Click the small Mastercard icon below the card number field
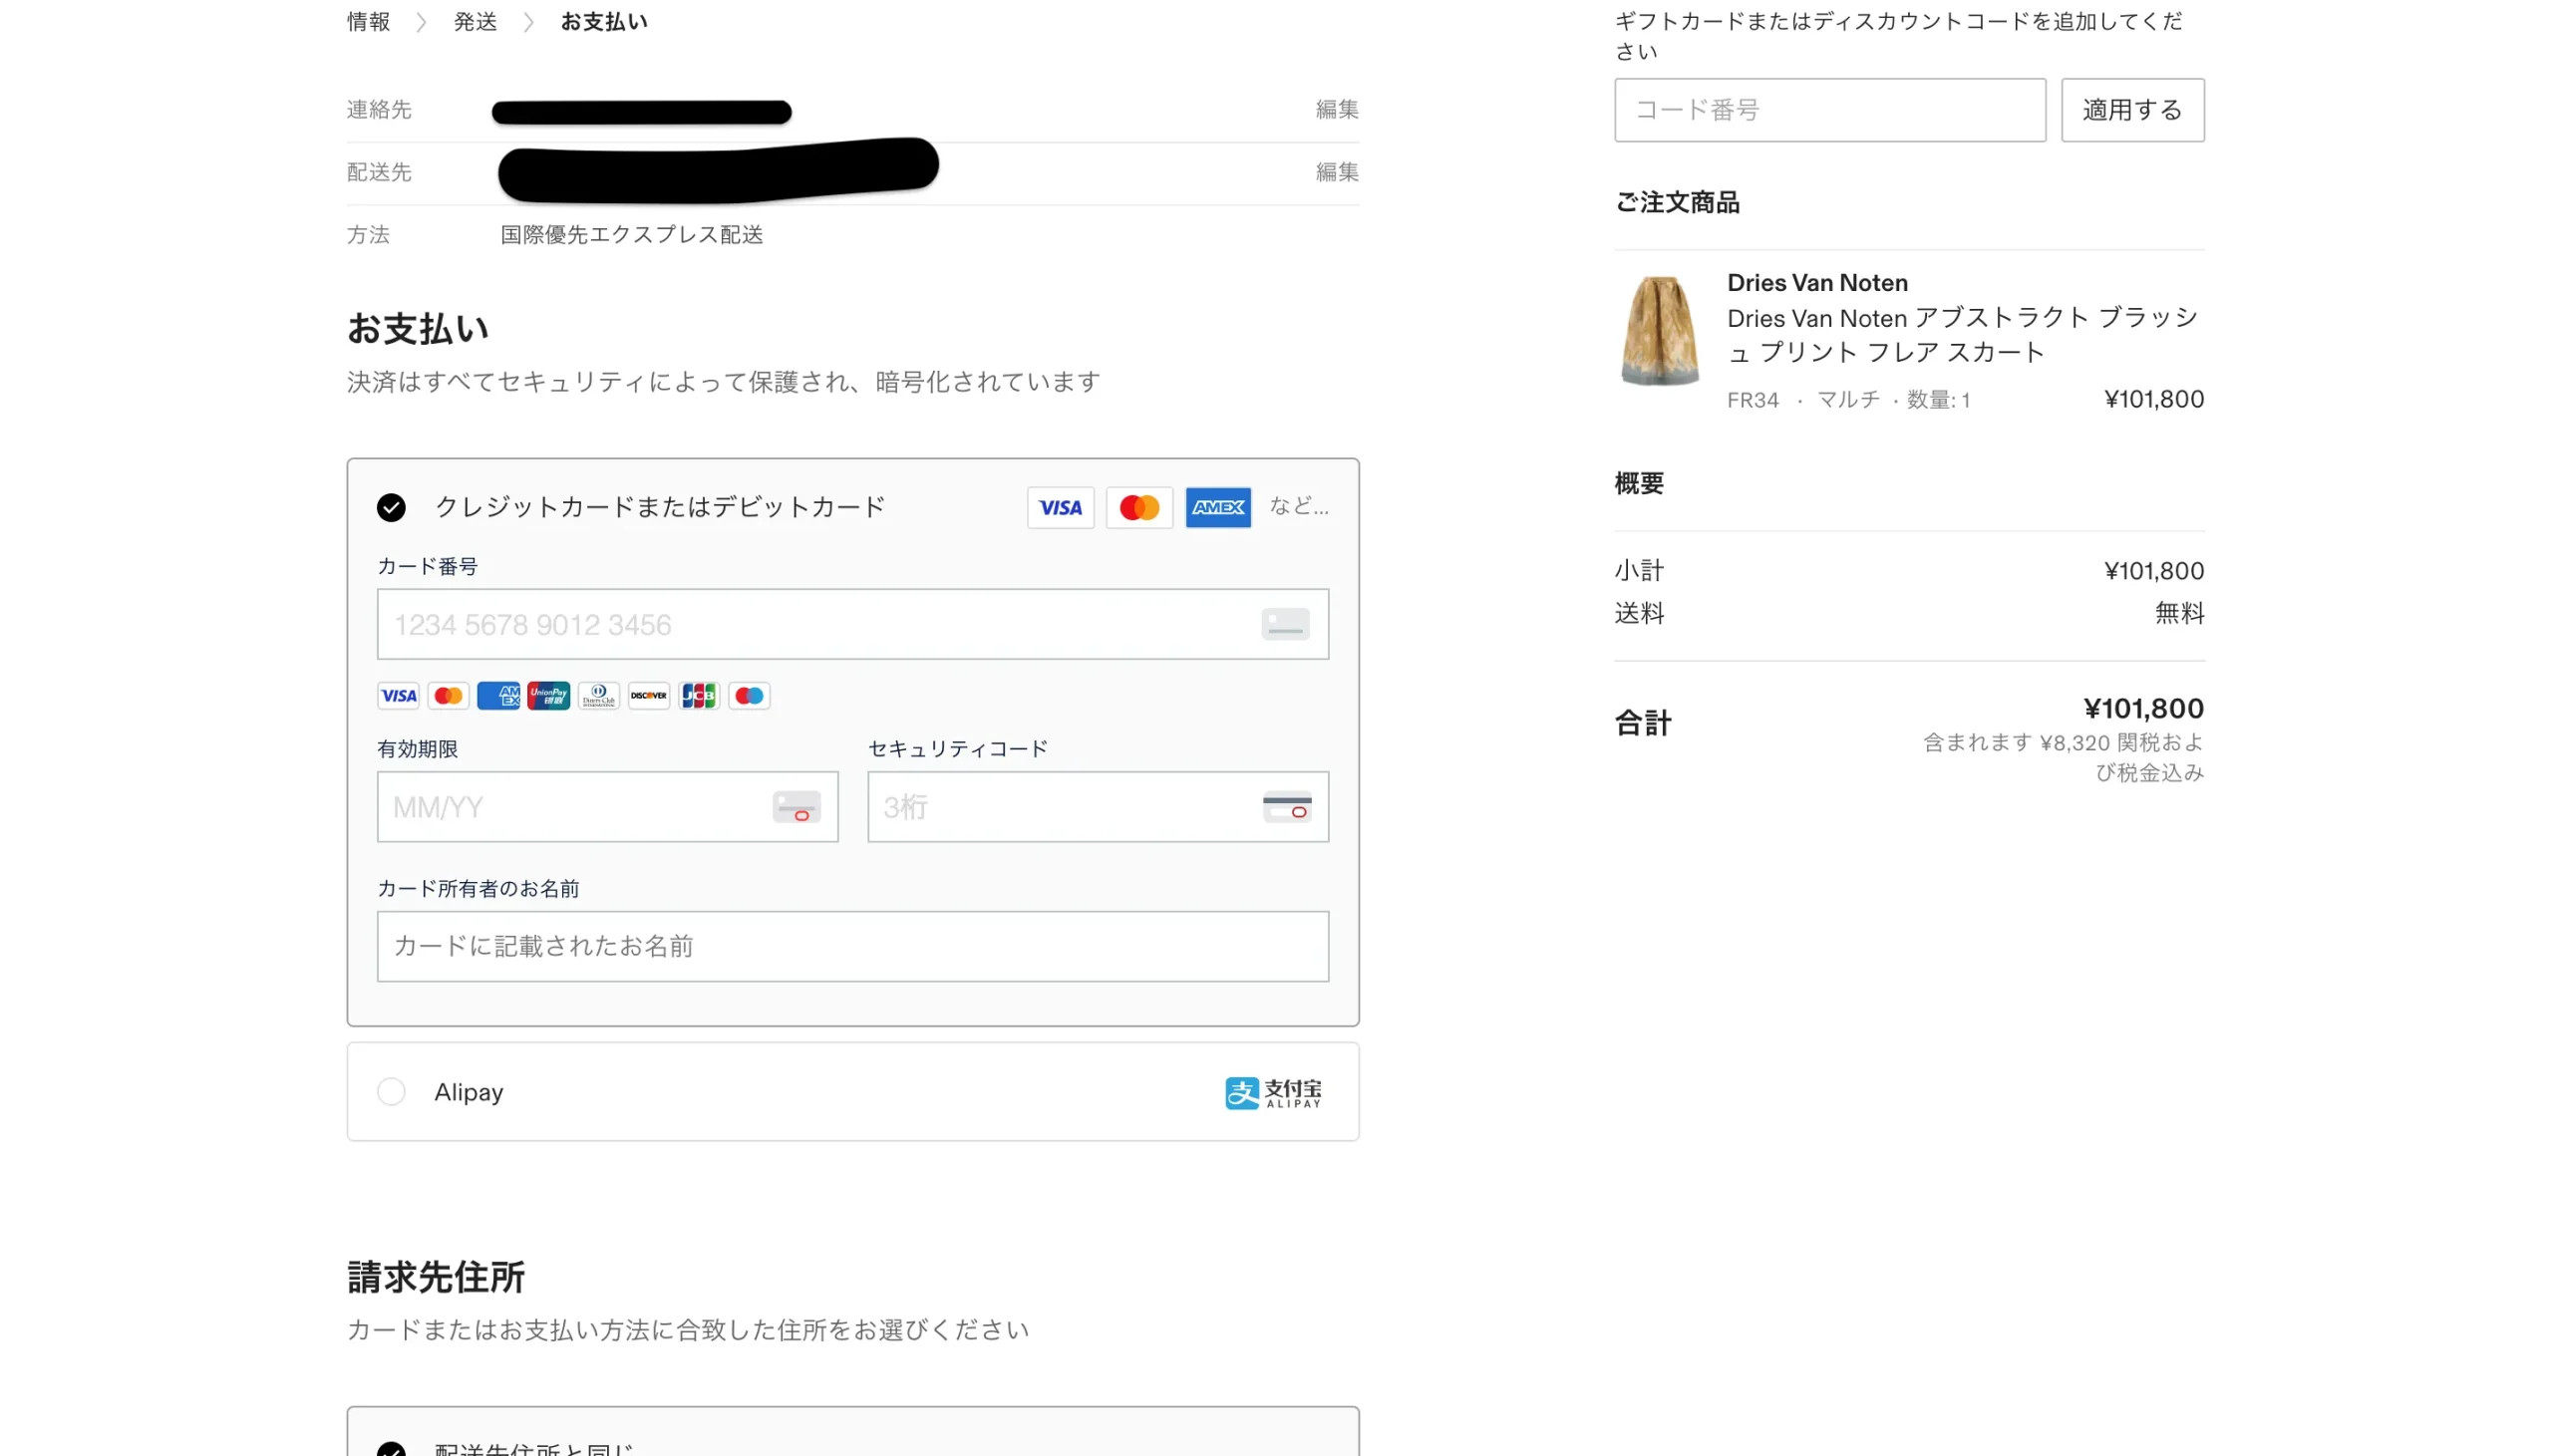This screenshot has height=1456, width=2552. click(448, 695)
